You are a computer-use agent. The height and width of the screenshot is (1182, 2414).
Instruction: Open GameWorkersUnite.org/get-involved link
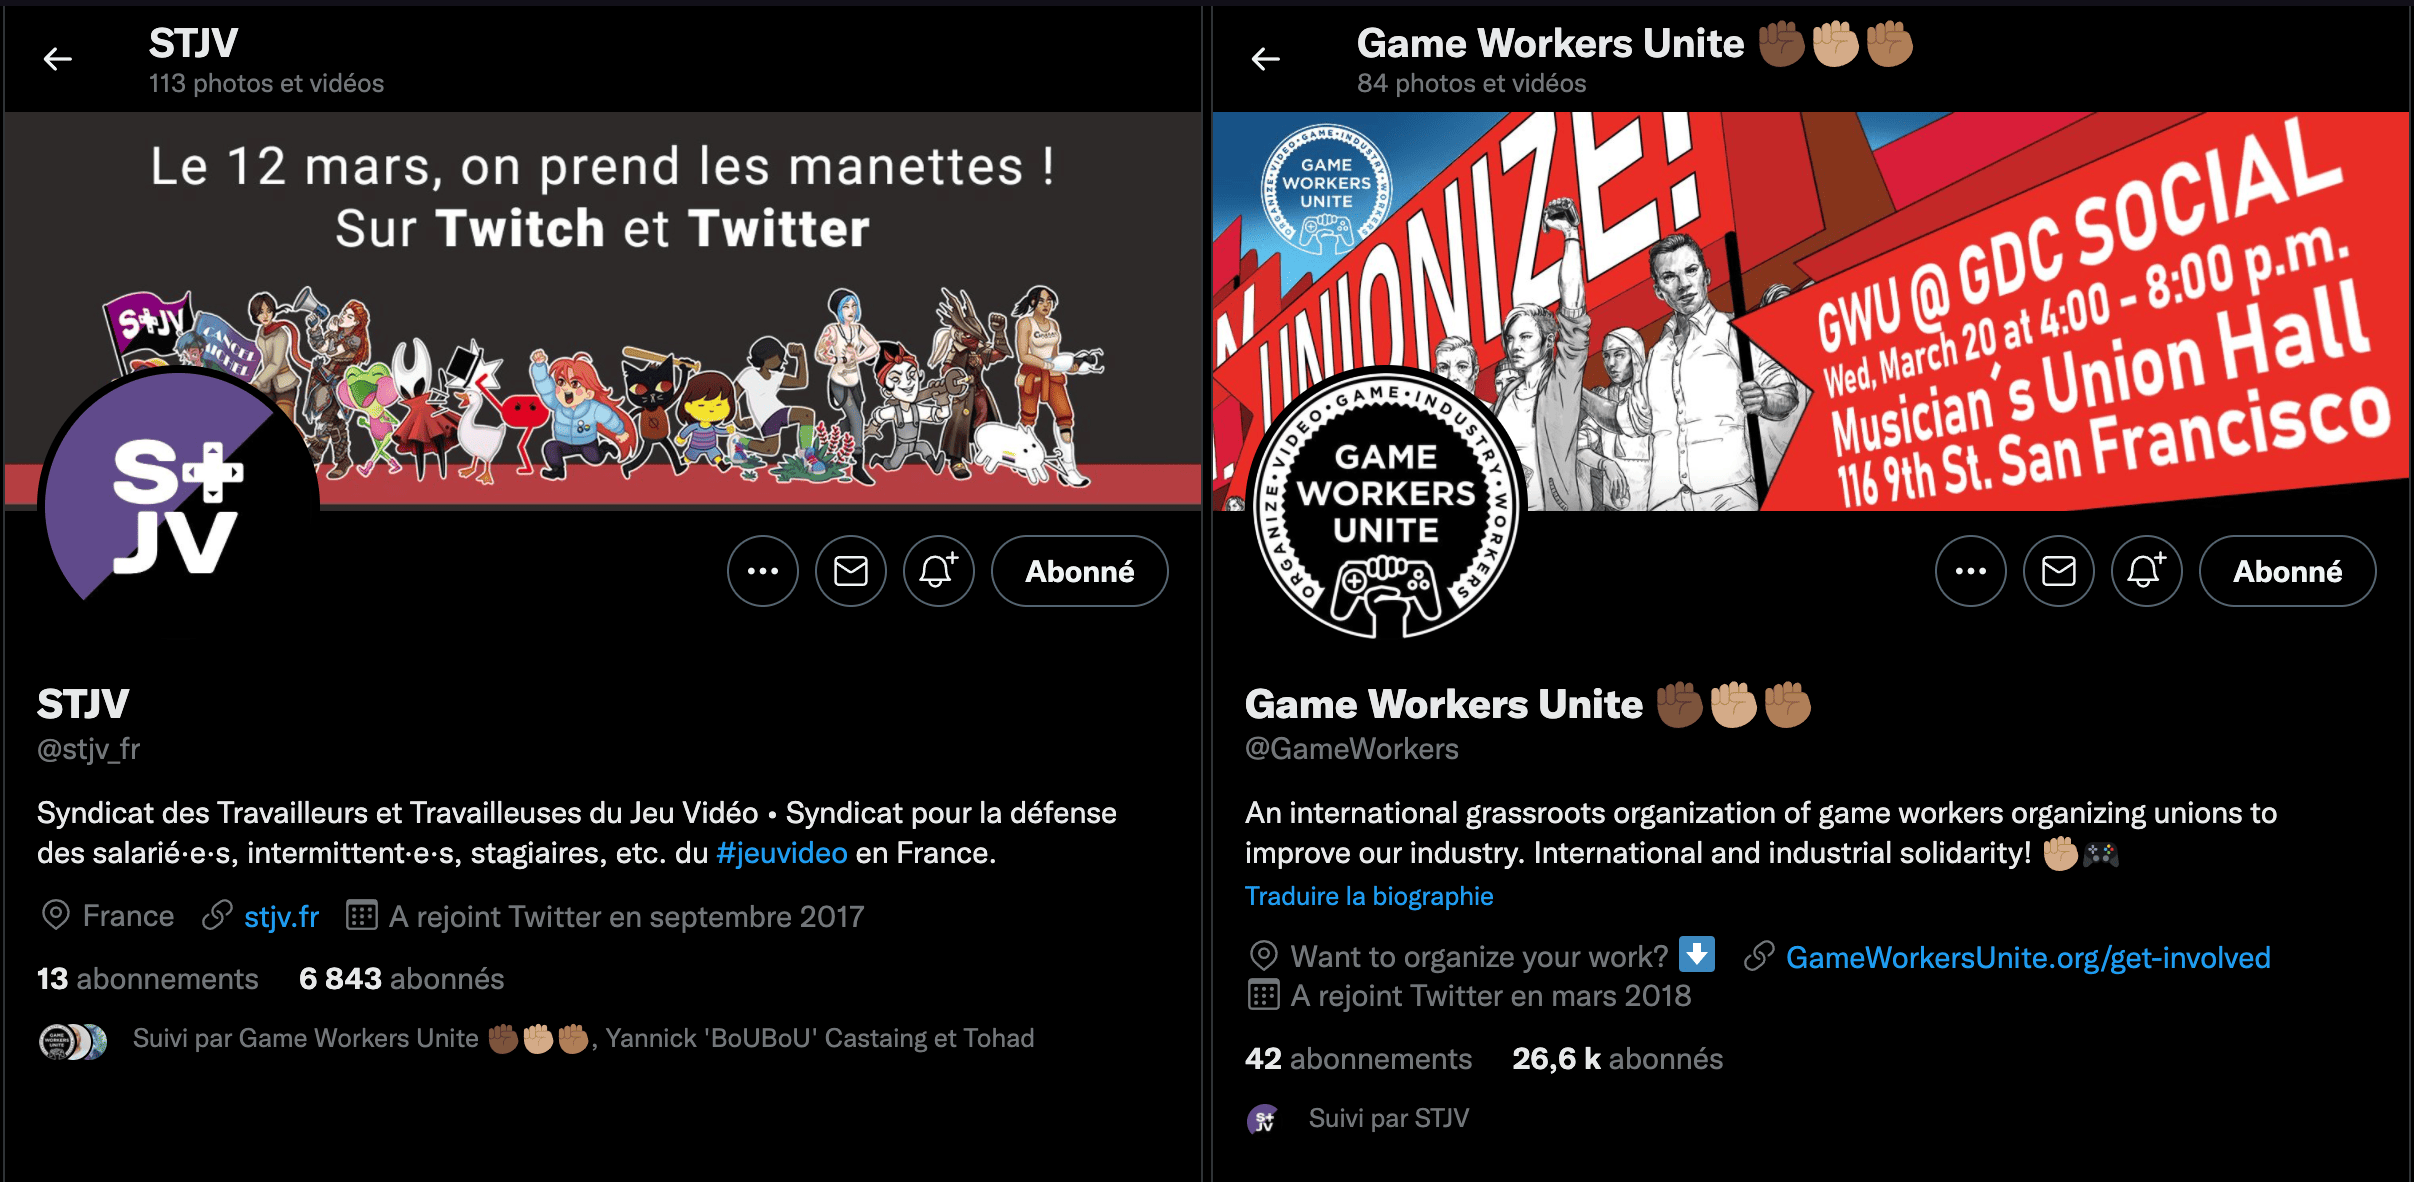2028,957
